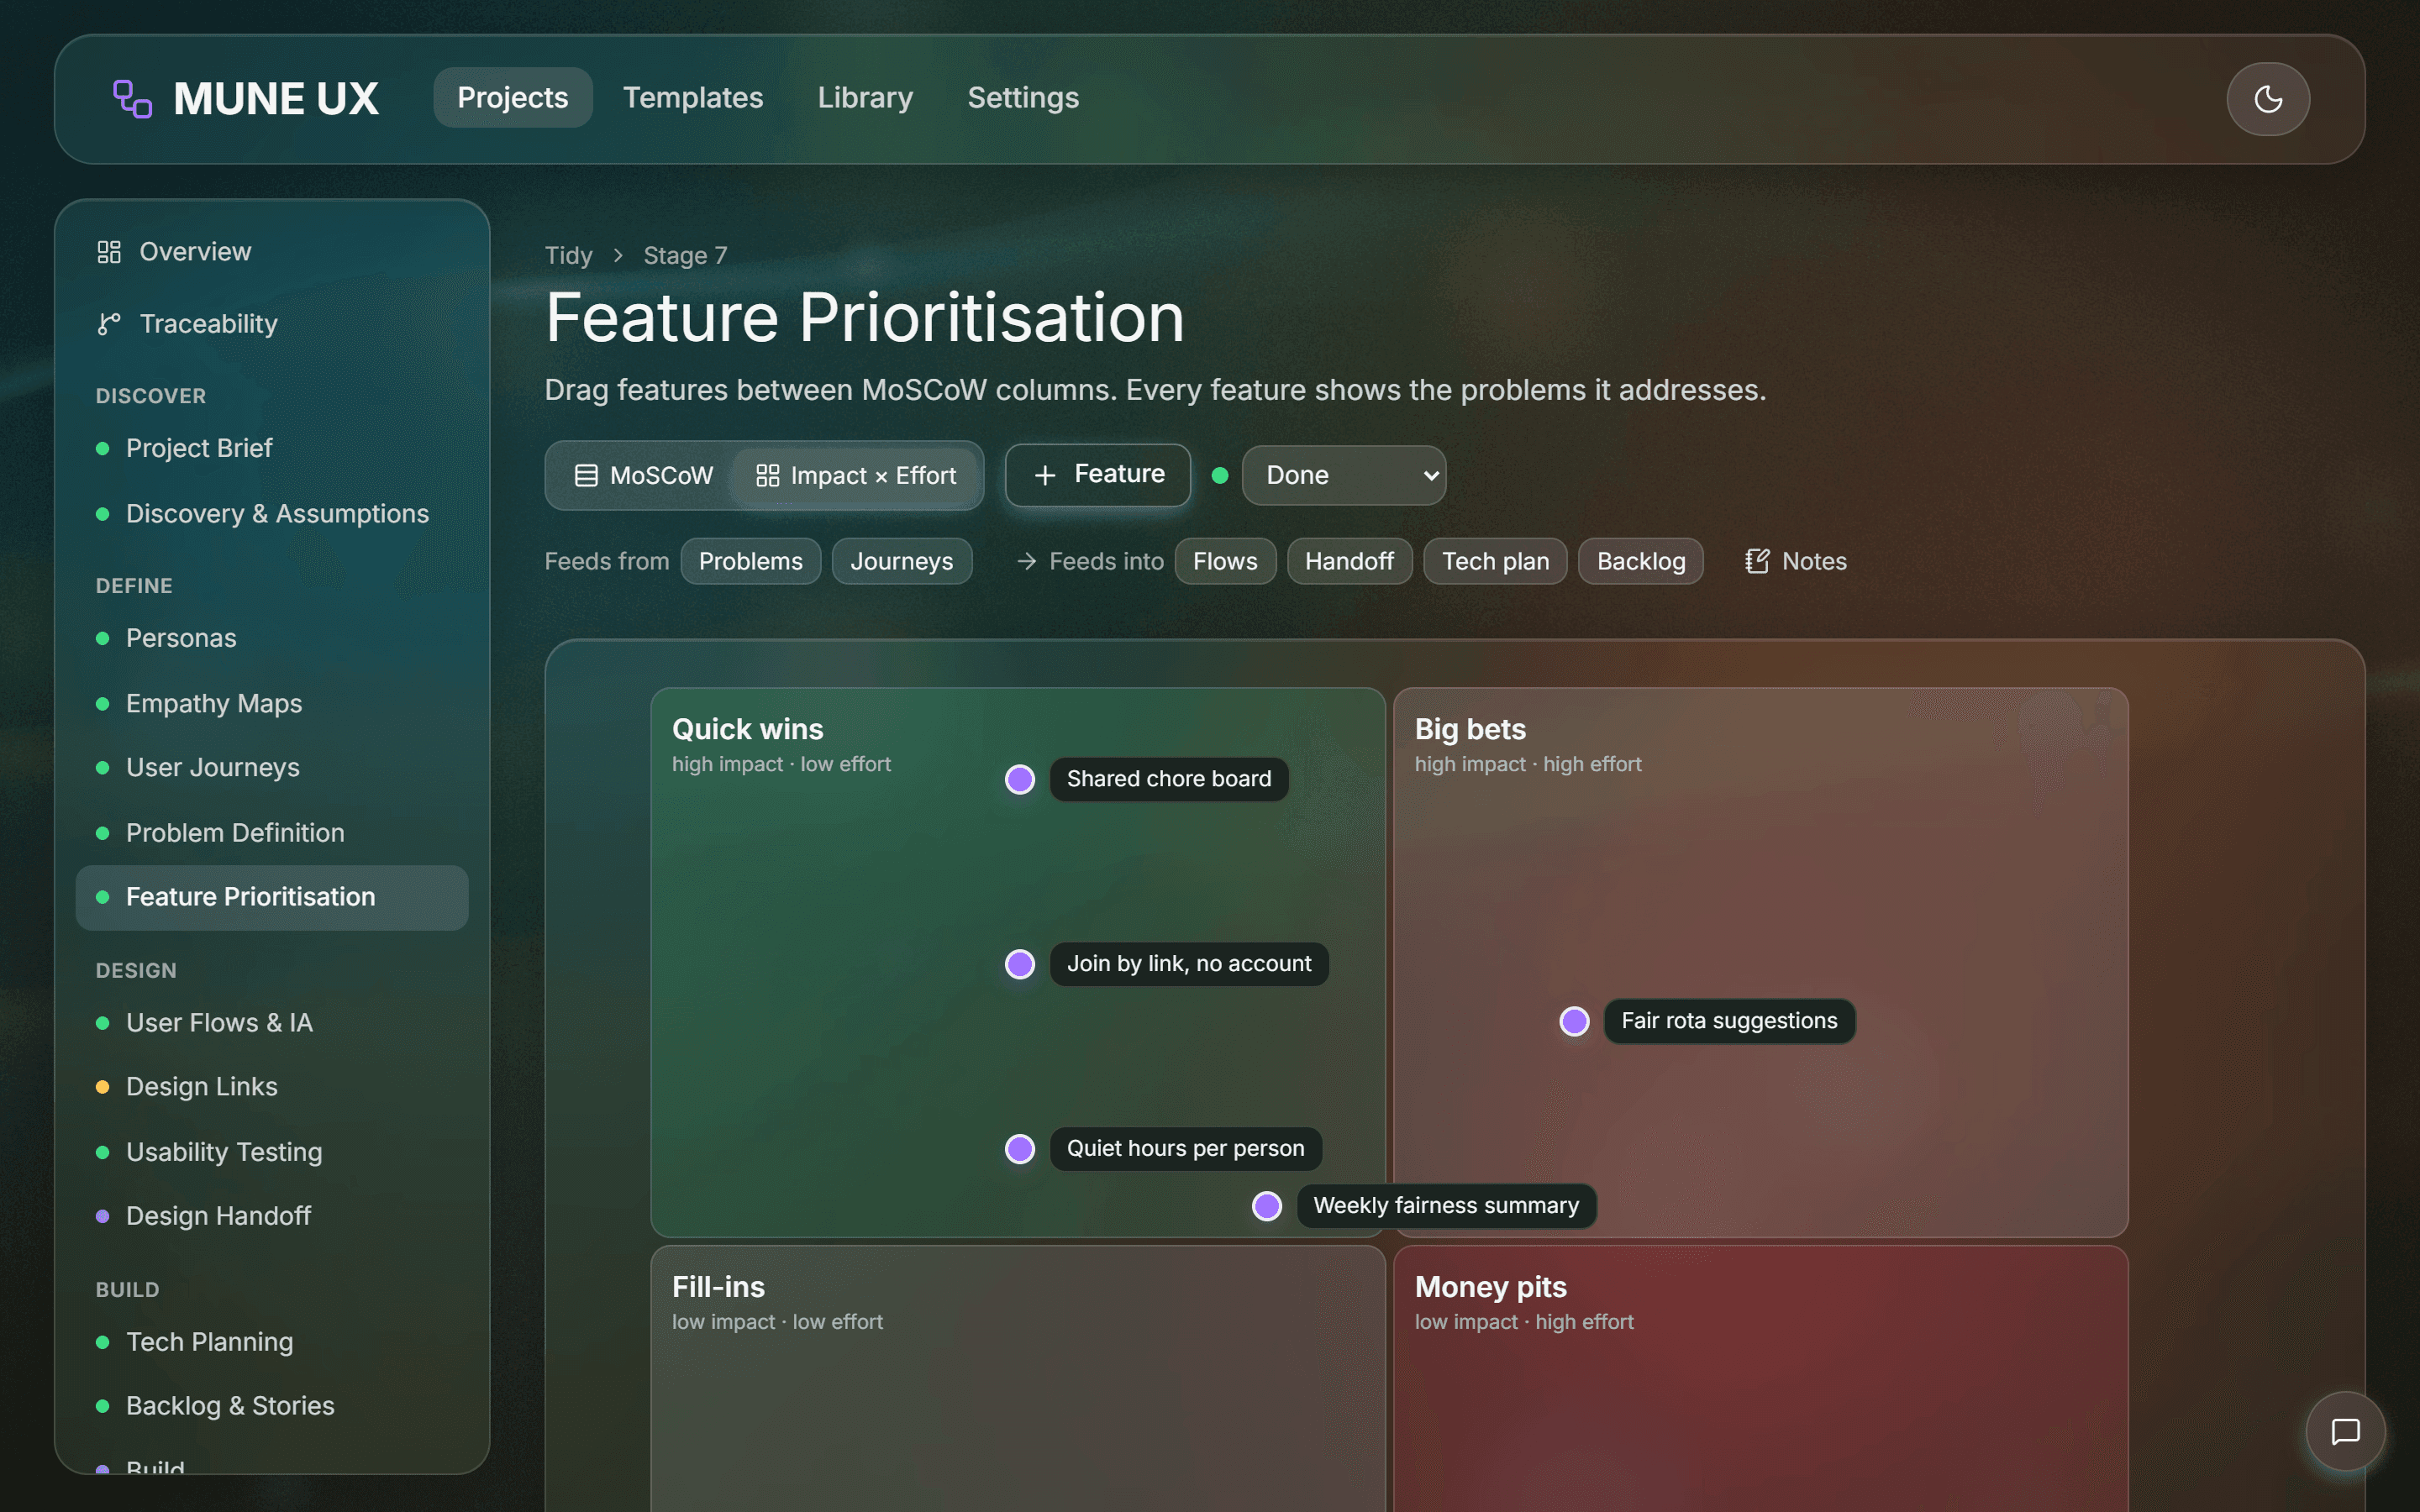2420x1512 pixels.
Task: Toggle dark mode moon button
Action: [2268, 99]
